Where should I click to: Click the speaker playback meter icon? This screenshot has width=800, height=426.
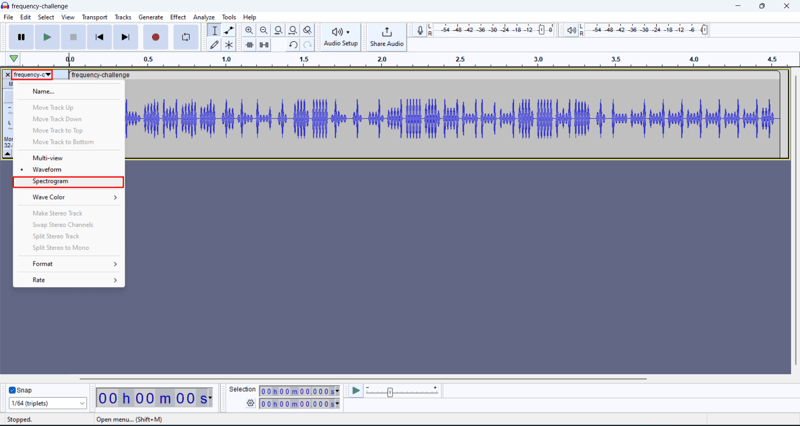[571, 31]
